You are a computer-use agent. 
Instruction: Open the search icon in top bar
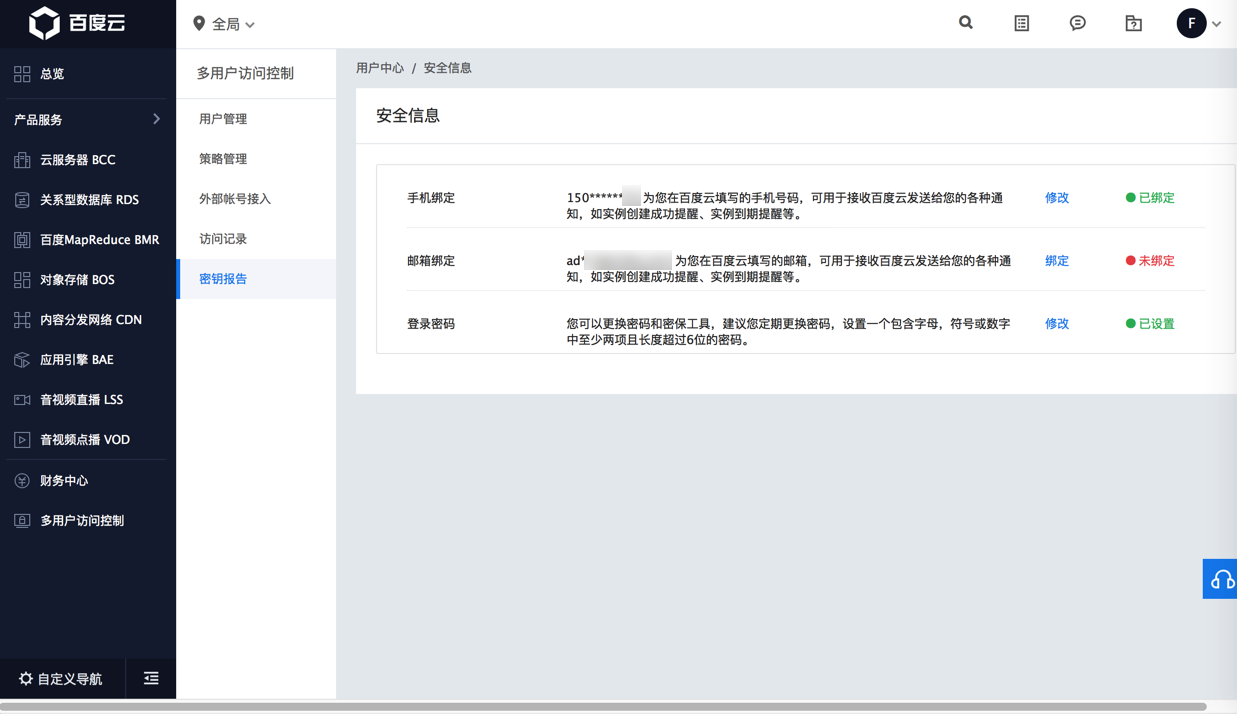(x=966, y=22)
